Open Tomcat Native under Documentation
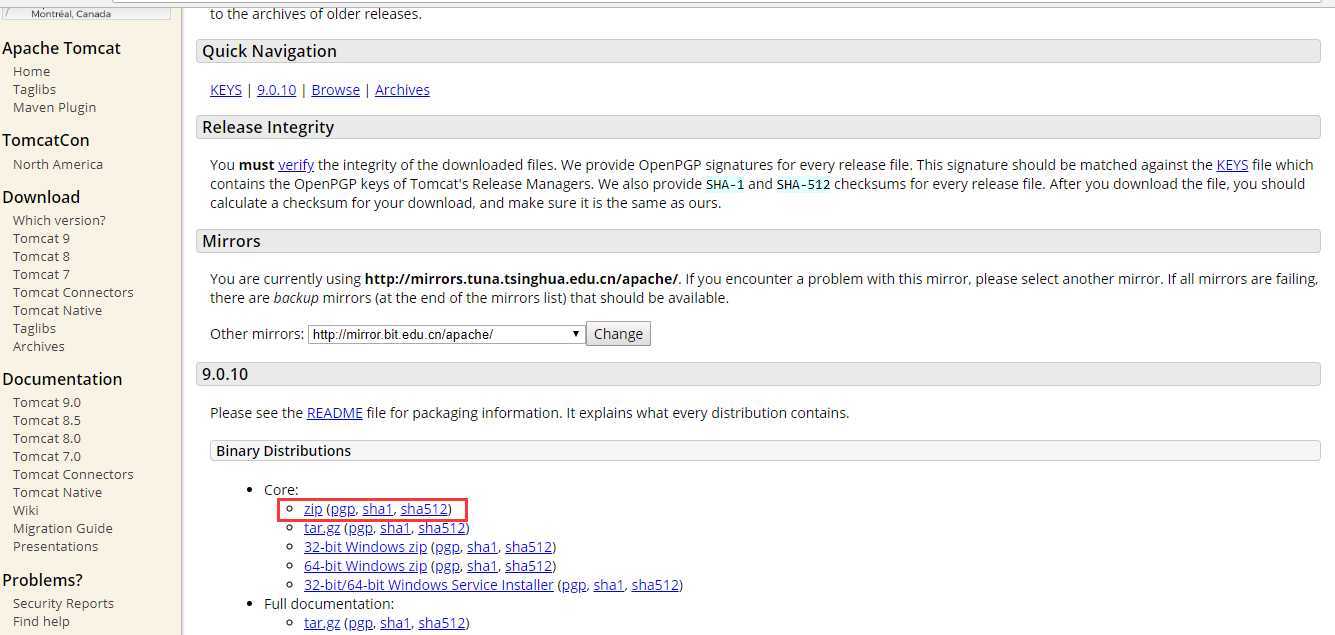Screen dimensions: 1335x635 coord(57,492)
